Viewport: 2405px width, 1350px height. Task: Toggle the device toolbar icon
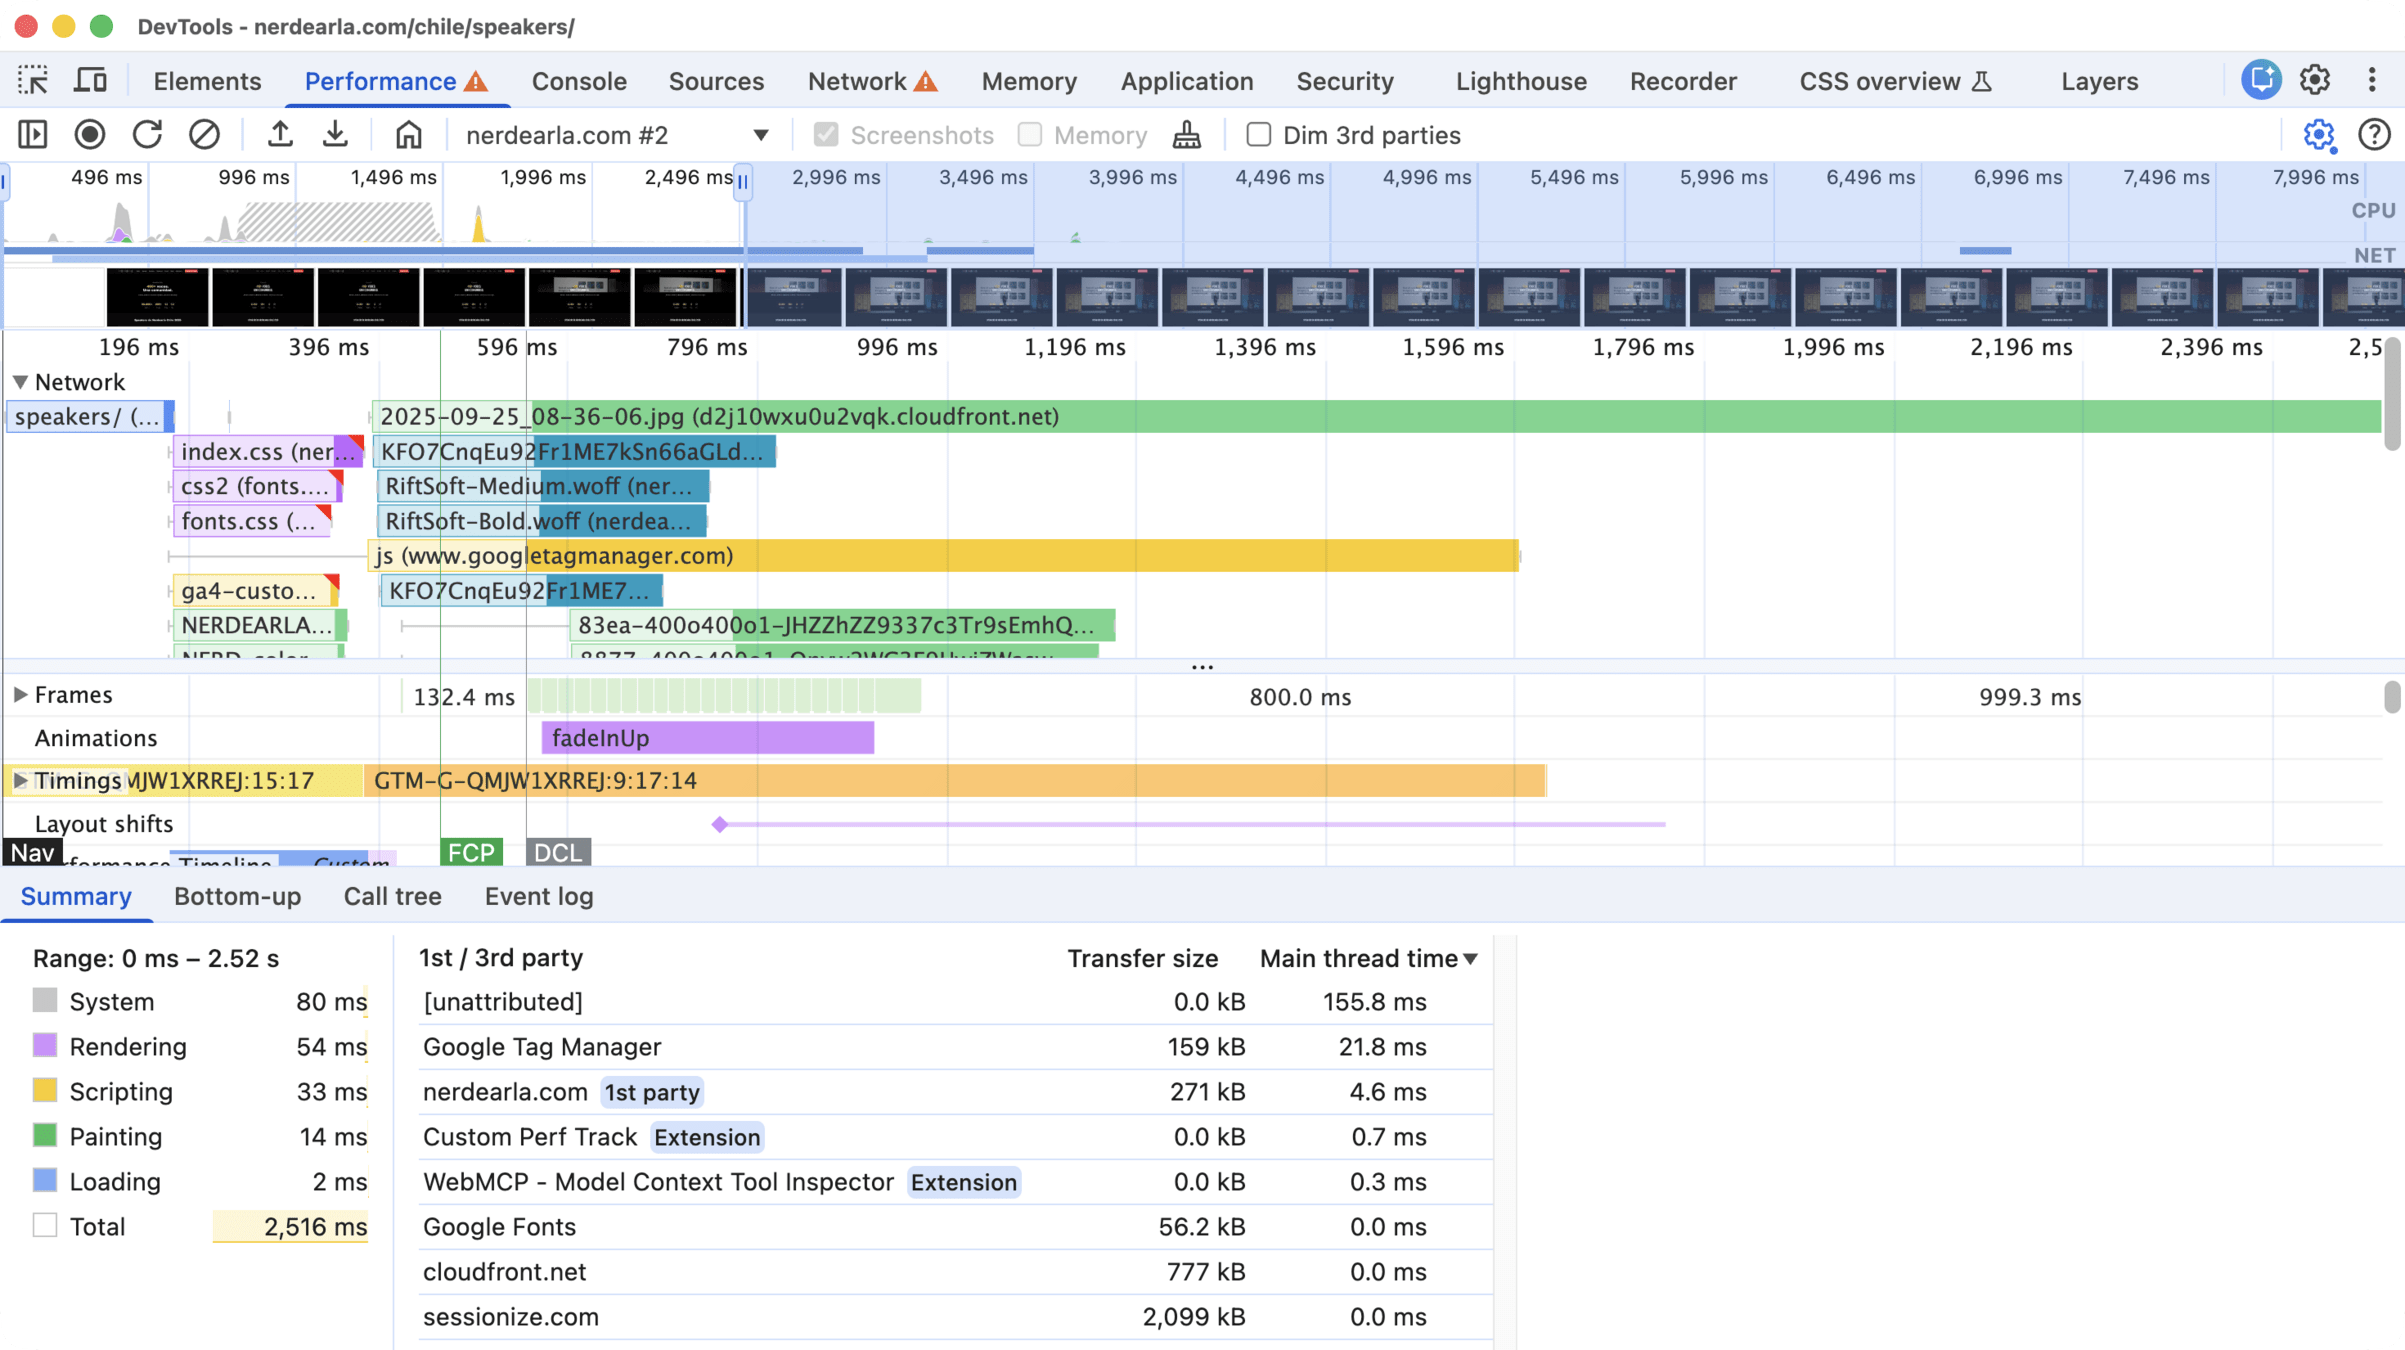point(91,81)
